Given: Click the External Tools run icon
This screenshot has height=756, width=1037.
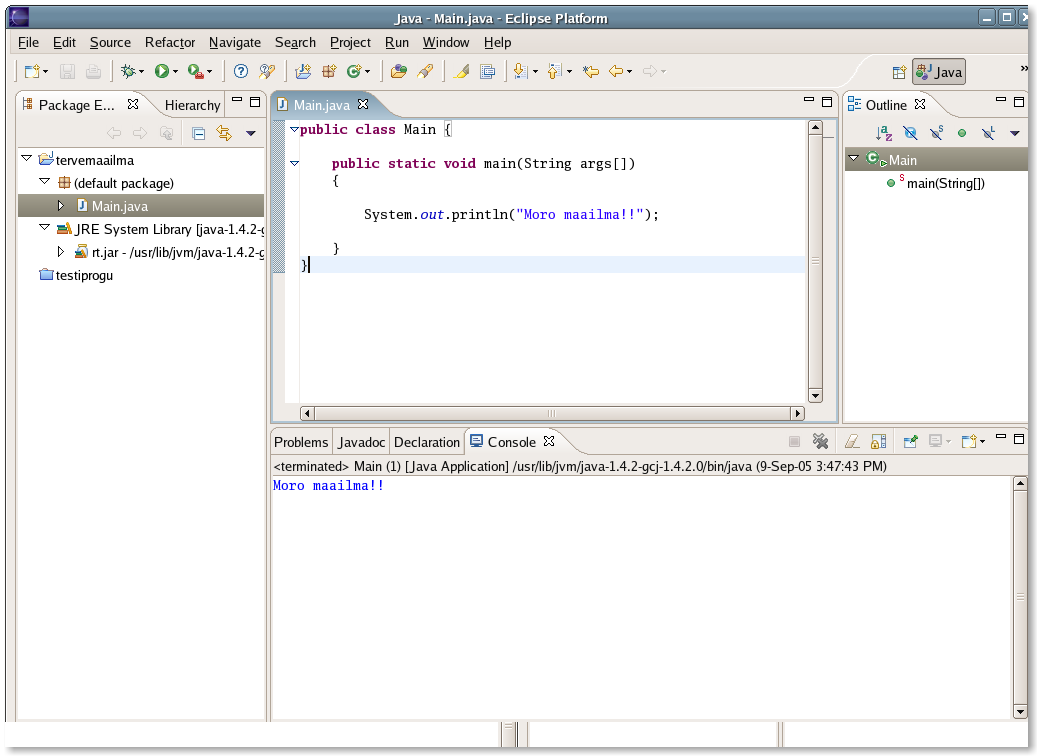Looking at the screenshot, I should click(195, 71).
